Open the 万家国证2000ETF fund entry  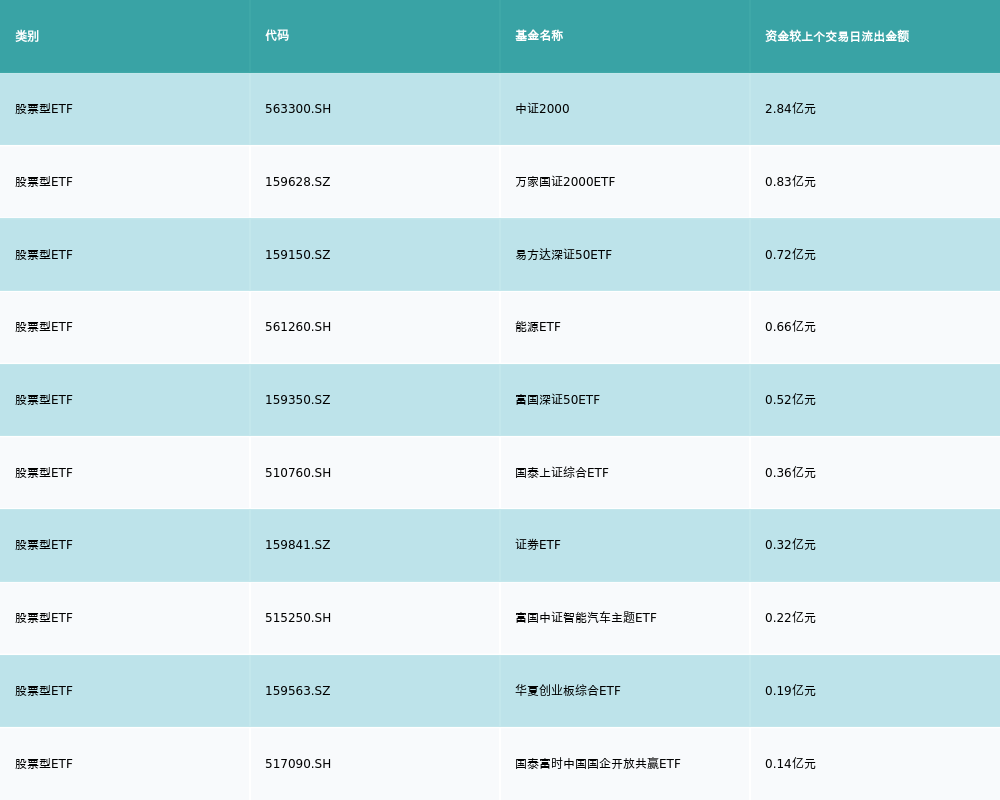pyautogui.click(x=565, y=182)
